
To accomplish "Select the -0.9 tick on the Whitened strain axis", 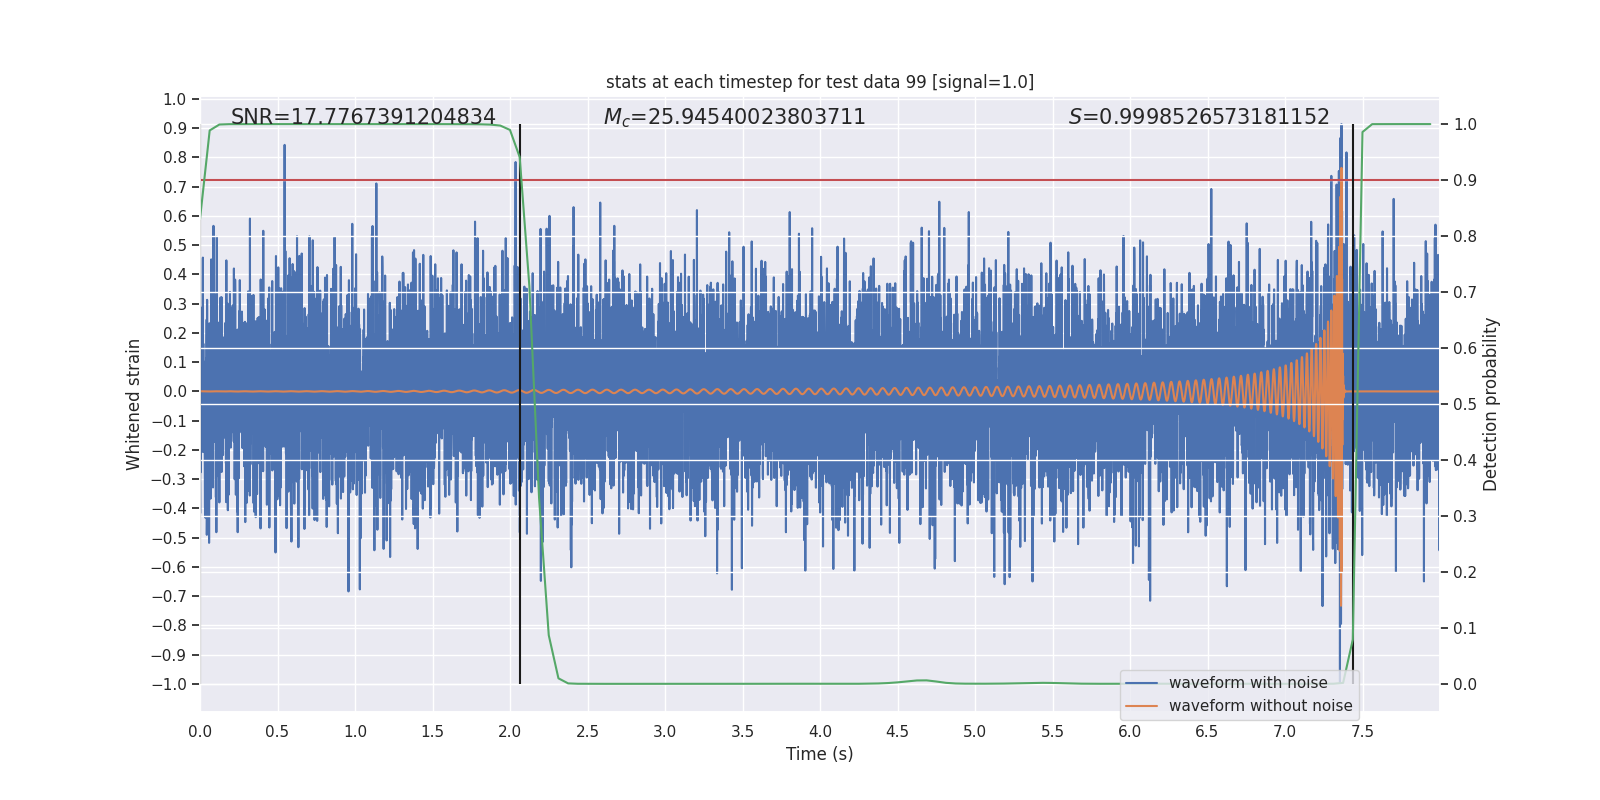I will point(169,655).
